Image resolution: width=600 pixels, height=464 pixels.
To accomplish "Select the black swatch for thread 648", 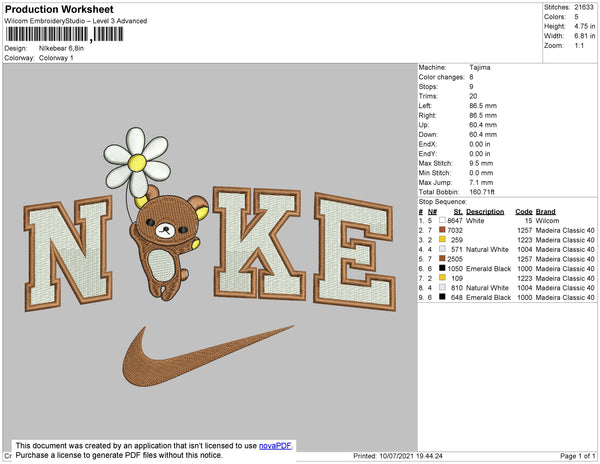I will [442, 297].
